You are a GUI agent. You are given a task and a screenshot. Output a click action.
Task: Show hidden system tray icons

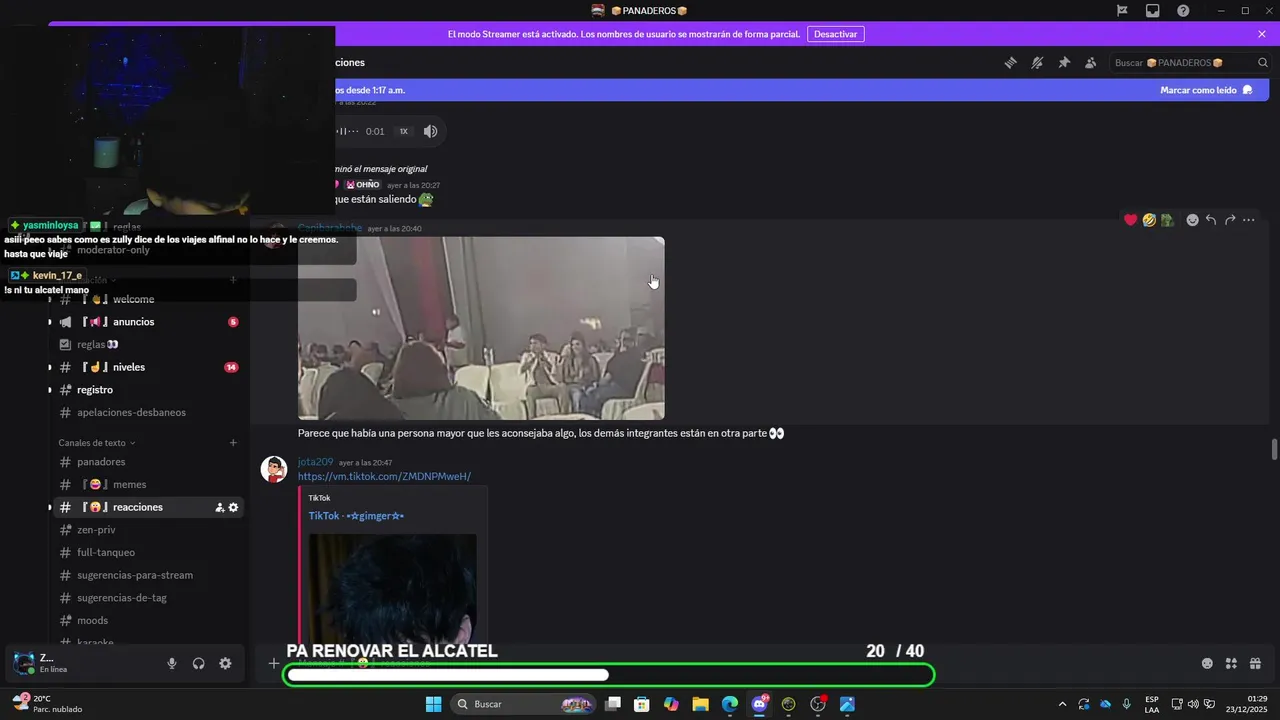[x=1062, y=704]
